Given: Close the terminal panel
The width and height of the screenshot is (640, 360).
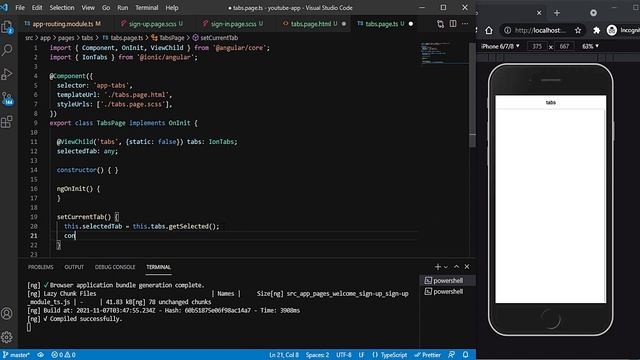Looking at the screenshot, I should [x=467, y=267].
